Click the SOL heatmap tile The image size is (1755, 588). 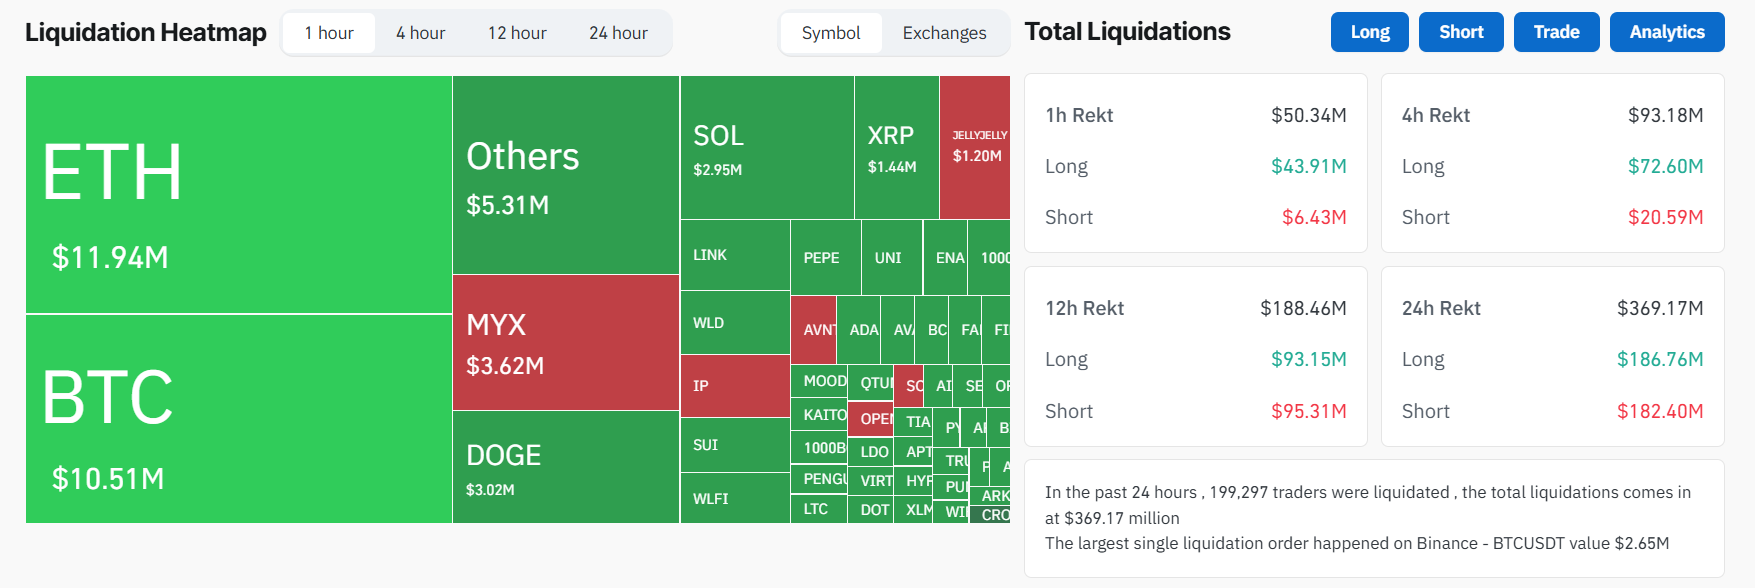pyautogui.click(x=767, y=148)
